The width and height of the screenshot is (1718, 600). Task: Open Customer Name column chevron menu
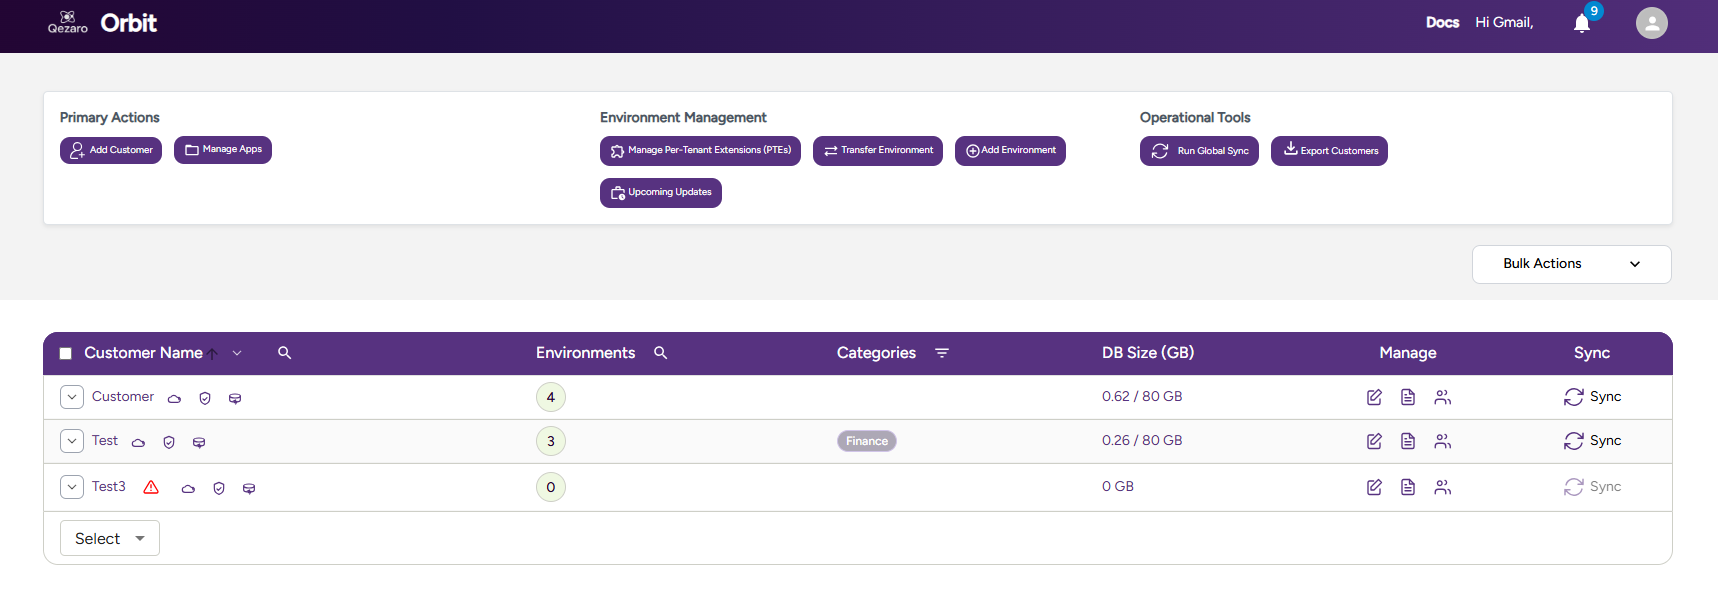coord(237,353)
